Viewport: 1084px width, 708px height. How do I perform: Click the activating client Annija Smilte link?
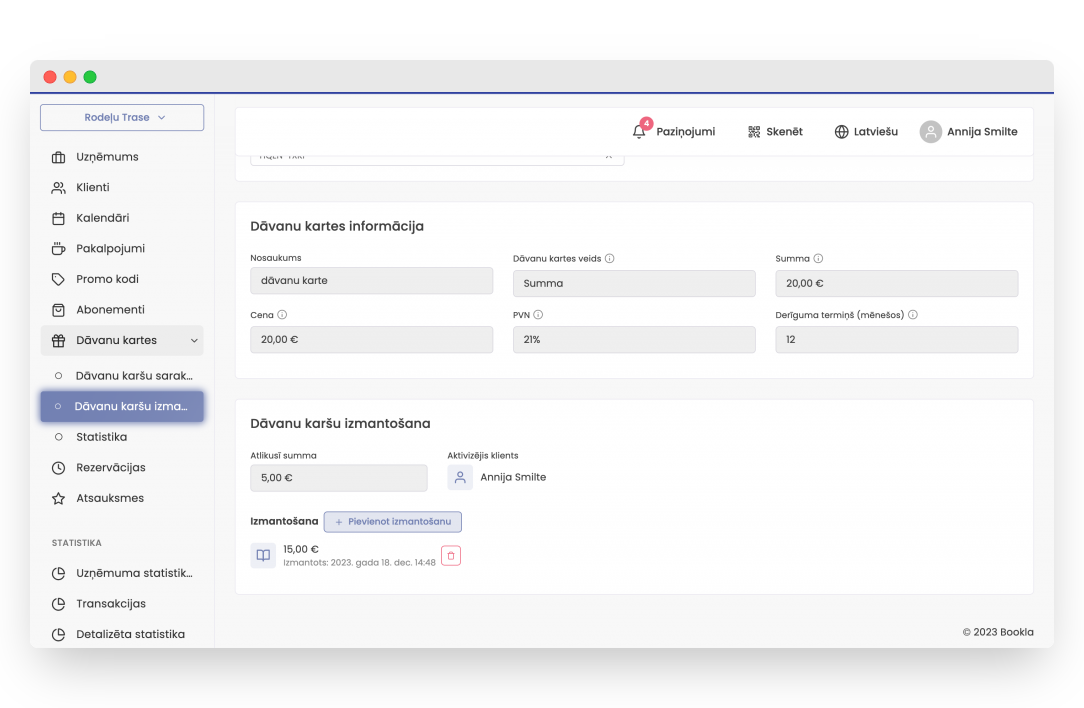[x=512, y=477]
